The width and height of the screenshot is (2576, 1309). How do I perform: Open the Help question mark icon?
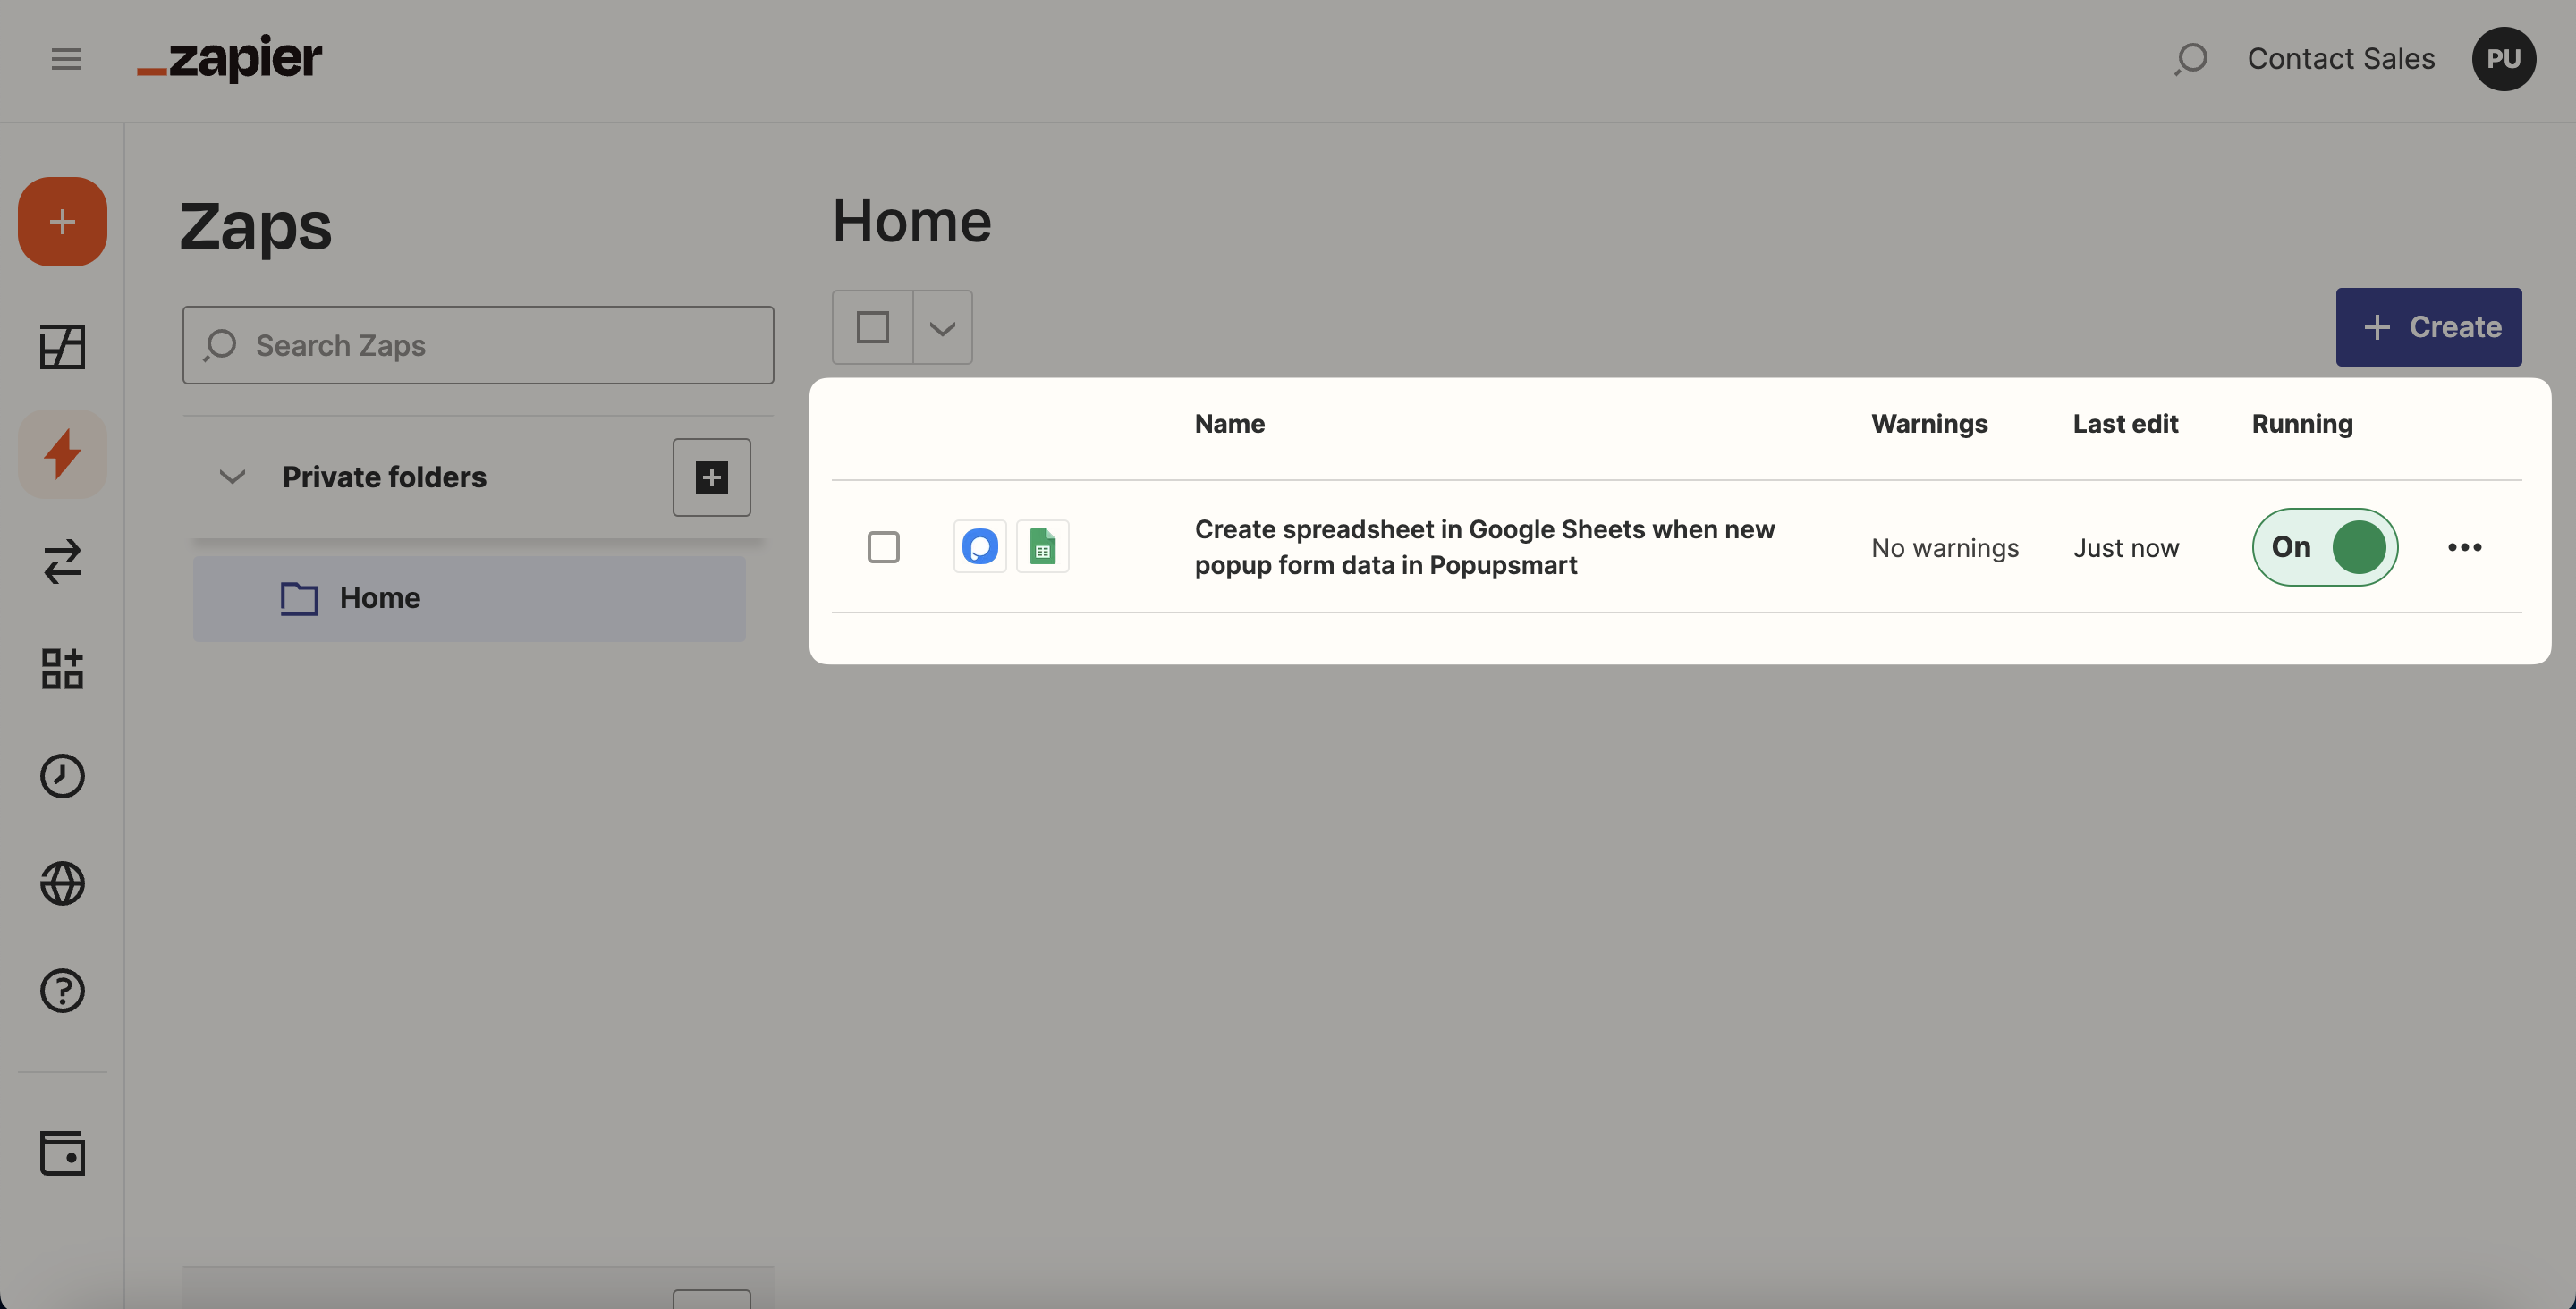[62, 990]
